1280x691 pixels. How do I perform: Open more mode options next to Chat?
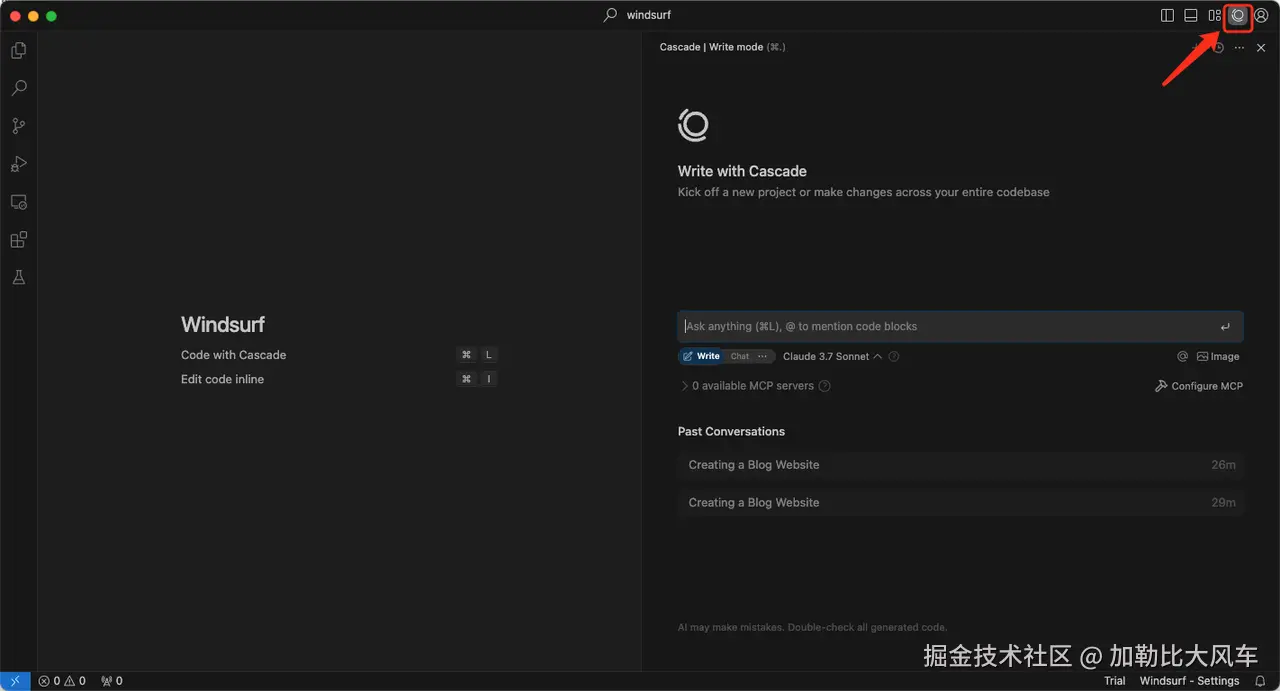pyautogui.click(x=763, y=356)
